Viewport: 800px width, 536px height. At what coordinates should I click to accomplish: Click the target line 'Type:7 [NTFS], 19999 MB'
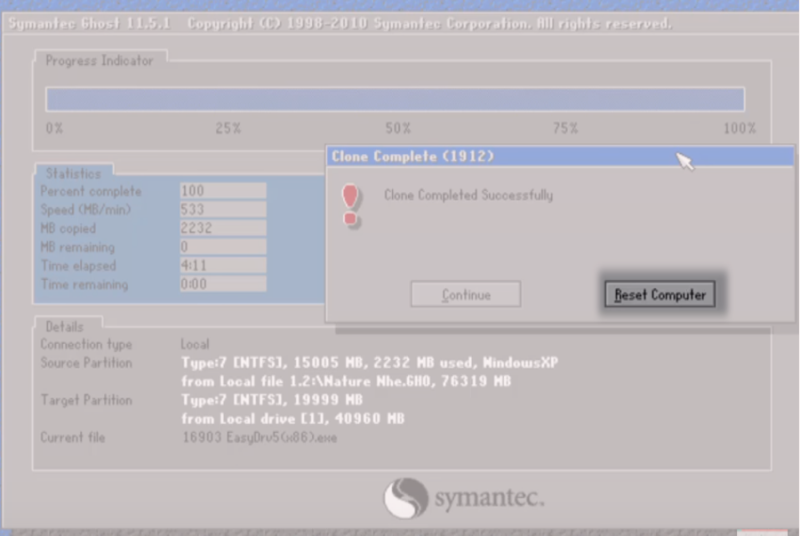[272, 400]
